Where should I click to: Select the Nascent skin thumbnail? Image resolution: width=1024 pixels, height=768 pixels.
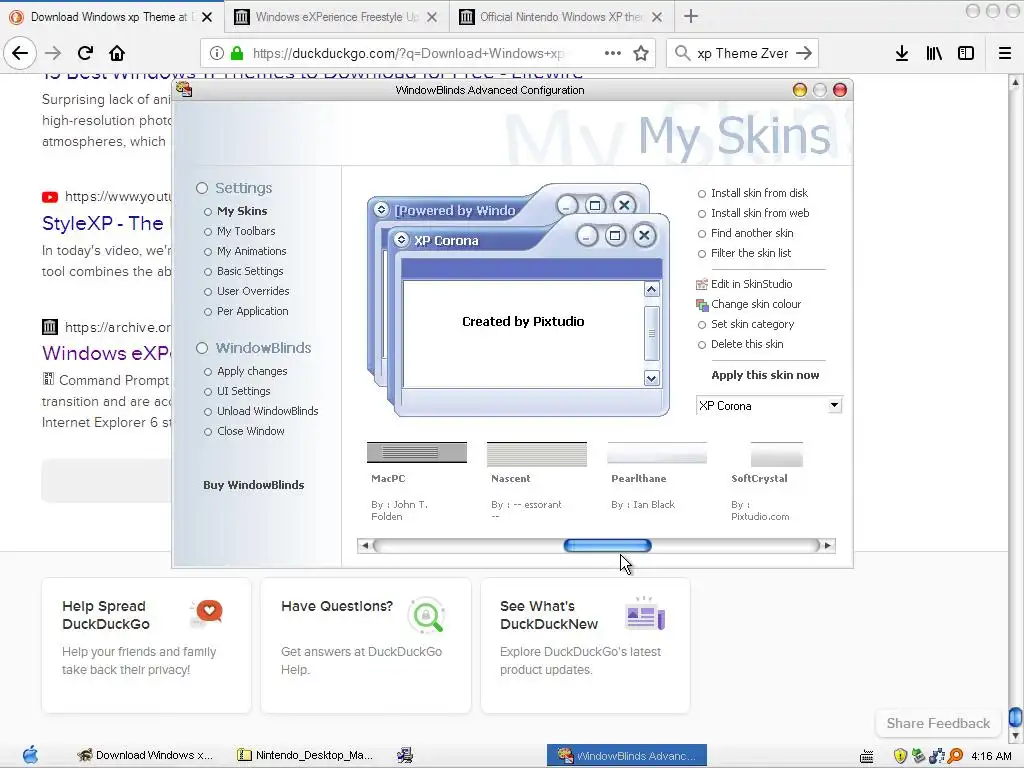[x=537, y=454]
